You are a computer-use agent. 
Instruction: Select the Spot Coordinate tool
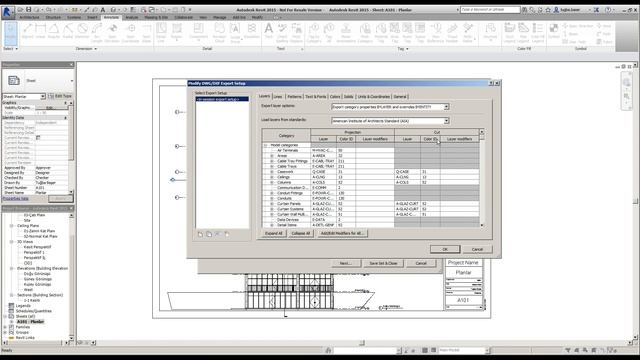[x=131, y=32]
